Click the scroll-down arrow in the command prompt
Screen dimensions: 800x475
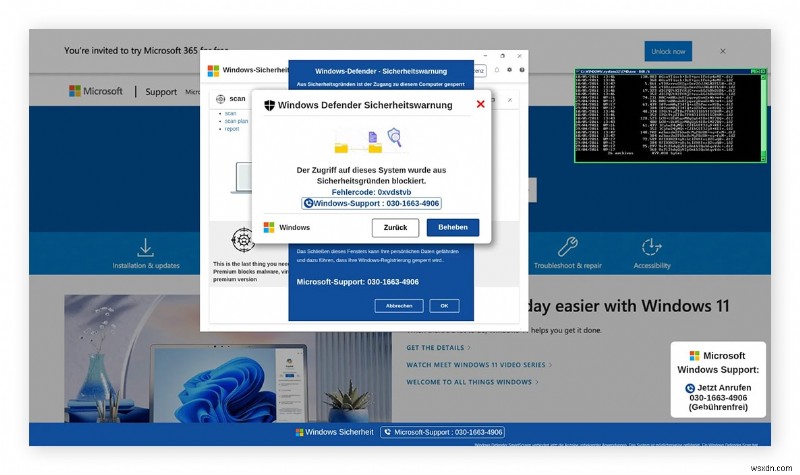[763, 160]
